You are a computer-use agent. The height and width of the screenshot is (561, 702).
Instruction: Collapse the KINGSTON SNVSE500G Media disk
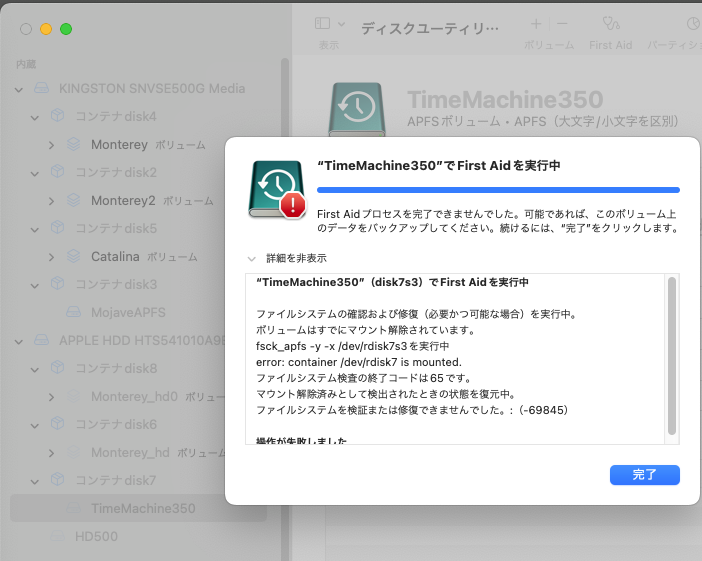[19, 90]
